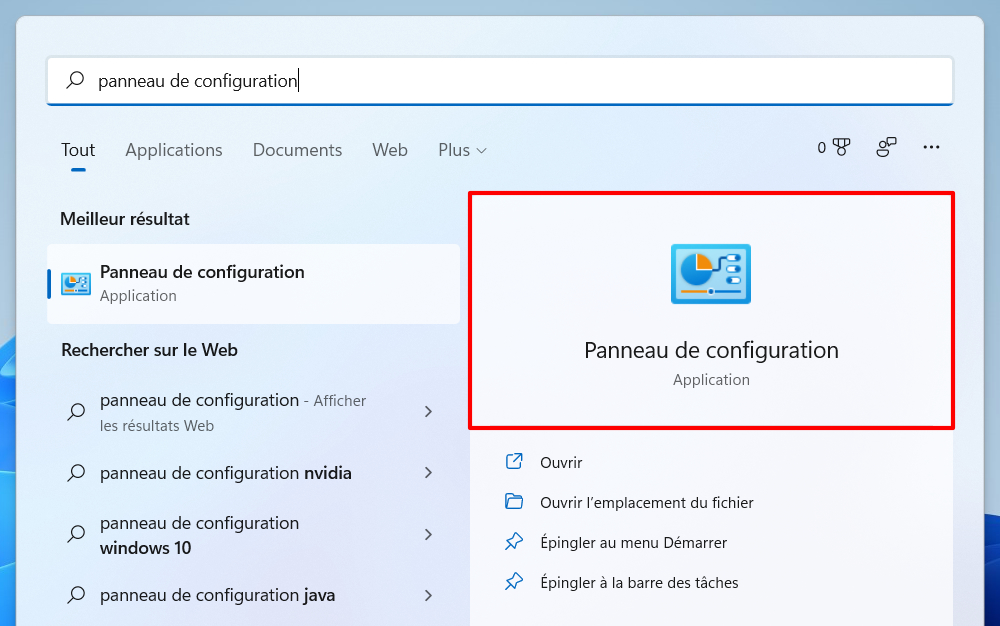Click the Meilleur résultat heading
This screenshot has height=626, width=1000.
125,219
